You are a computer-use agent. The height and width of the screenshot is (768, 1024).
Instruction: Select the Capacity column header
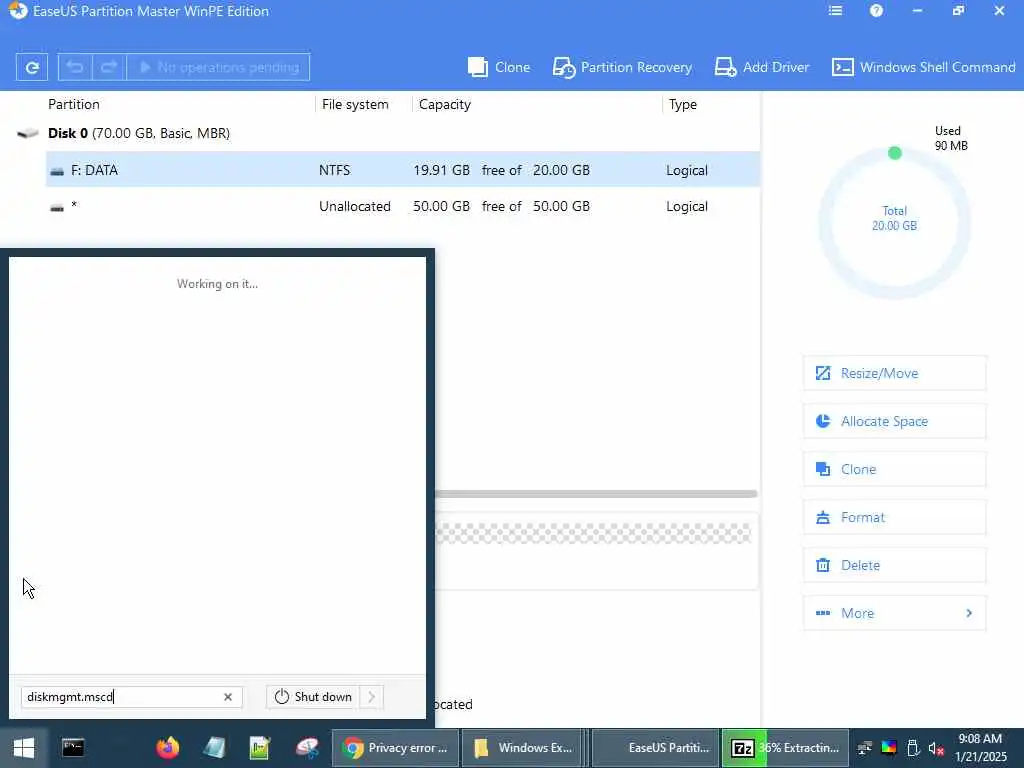coord(445,104)
